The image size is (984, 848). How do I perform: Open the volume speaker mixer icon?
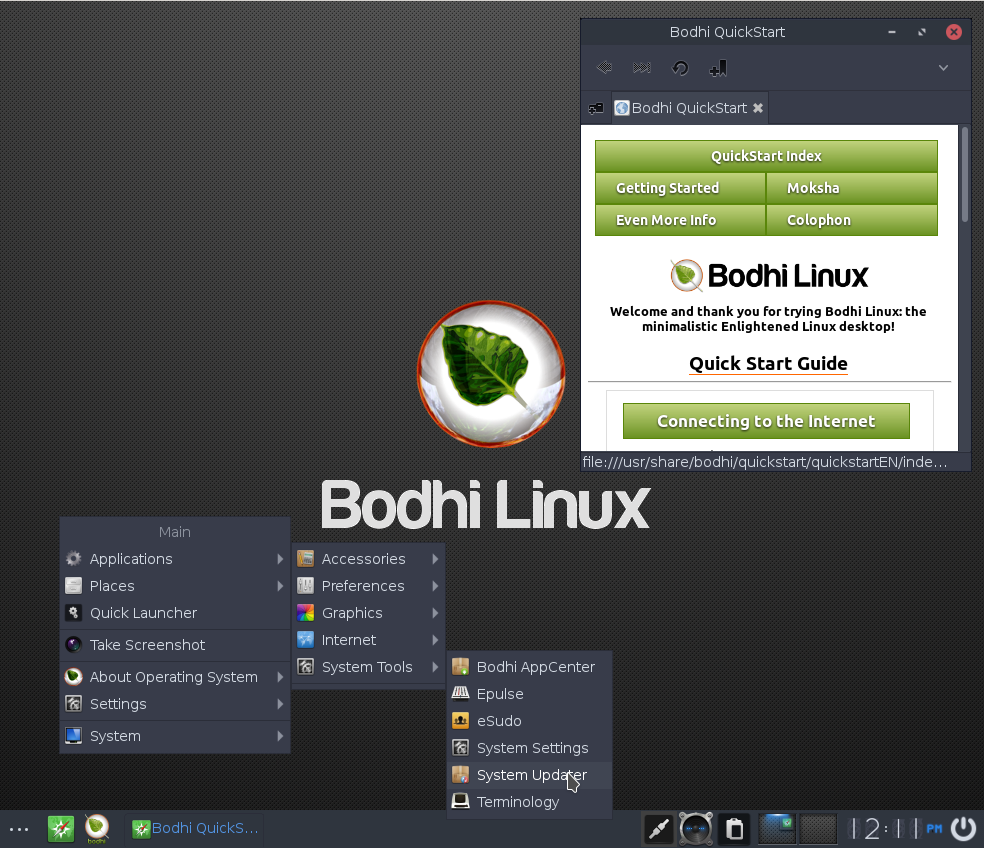(x=696, y=829)
